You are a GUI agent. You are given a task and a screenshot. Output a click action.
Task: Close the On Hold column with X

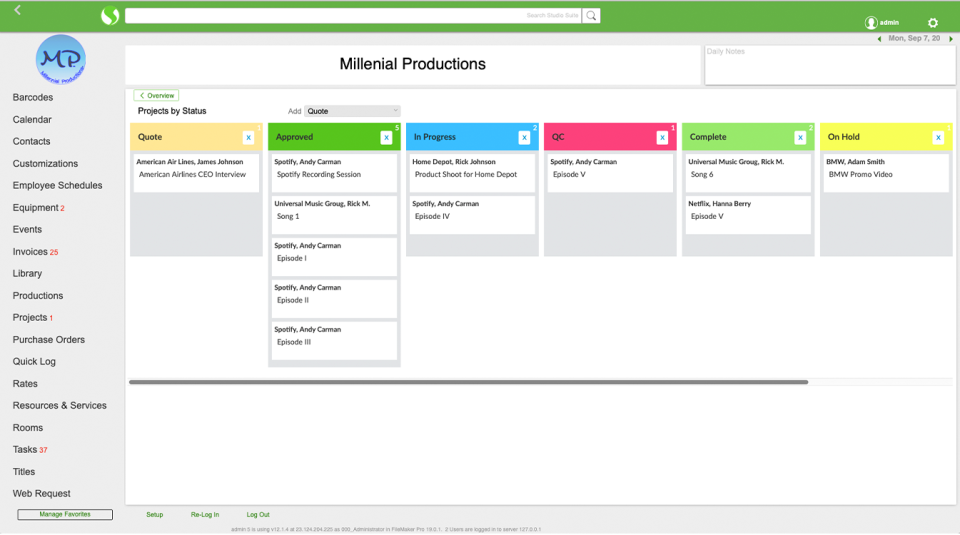(938, 138)
